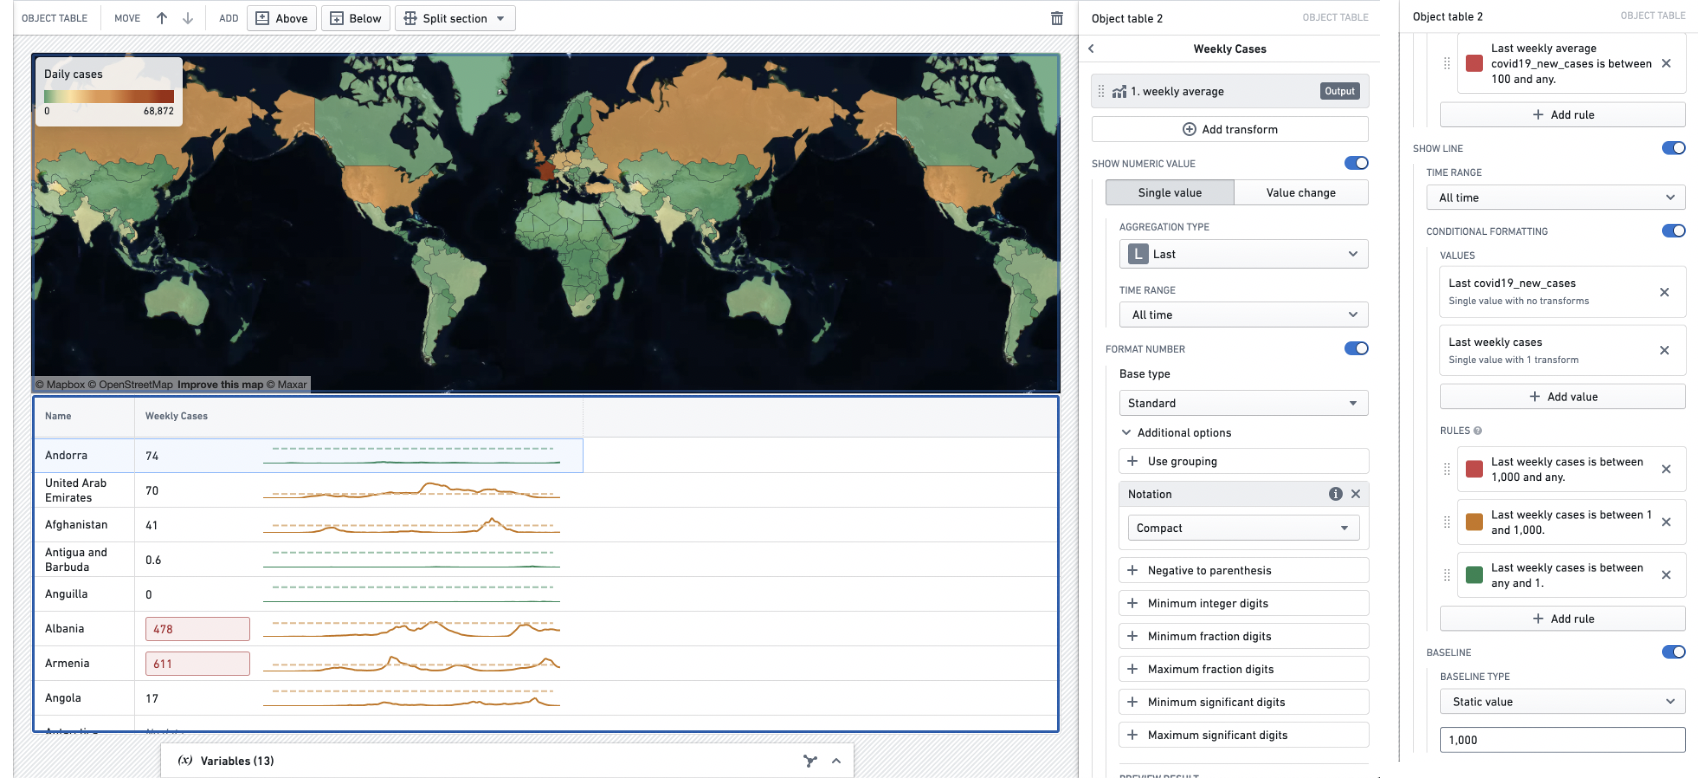The width and height of the screenshot is (1702, 782).
Task: Open red swatch for 1,000 and any rule
Action: 1474,469
